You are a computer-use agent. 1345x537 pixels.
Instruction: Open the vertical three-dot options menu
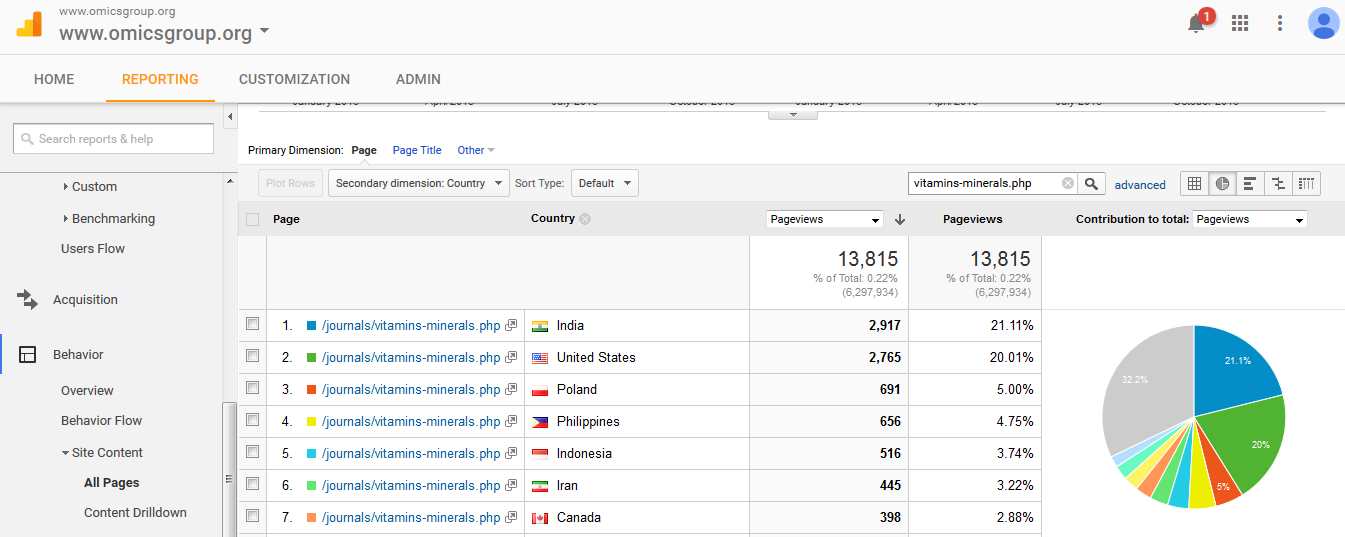tap(1280, 23)
